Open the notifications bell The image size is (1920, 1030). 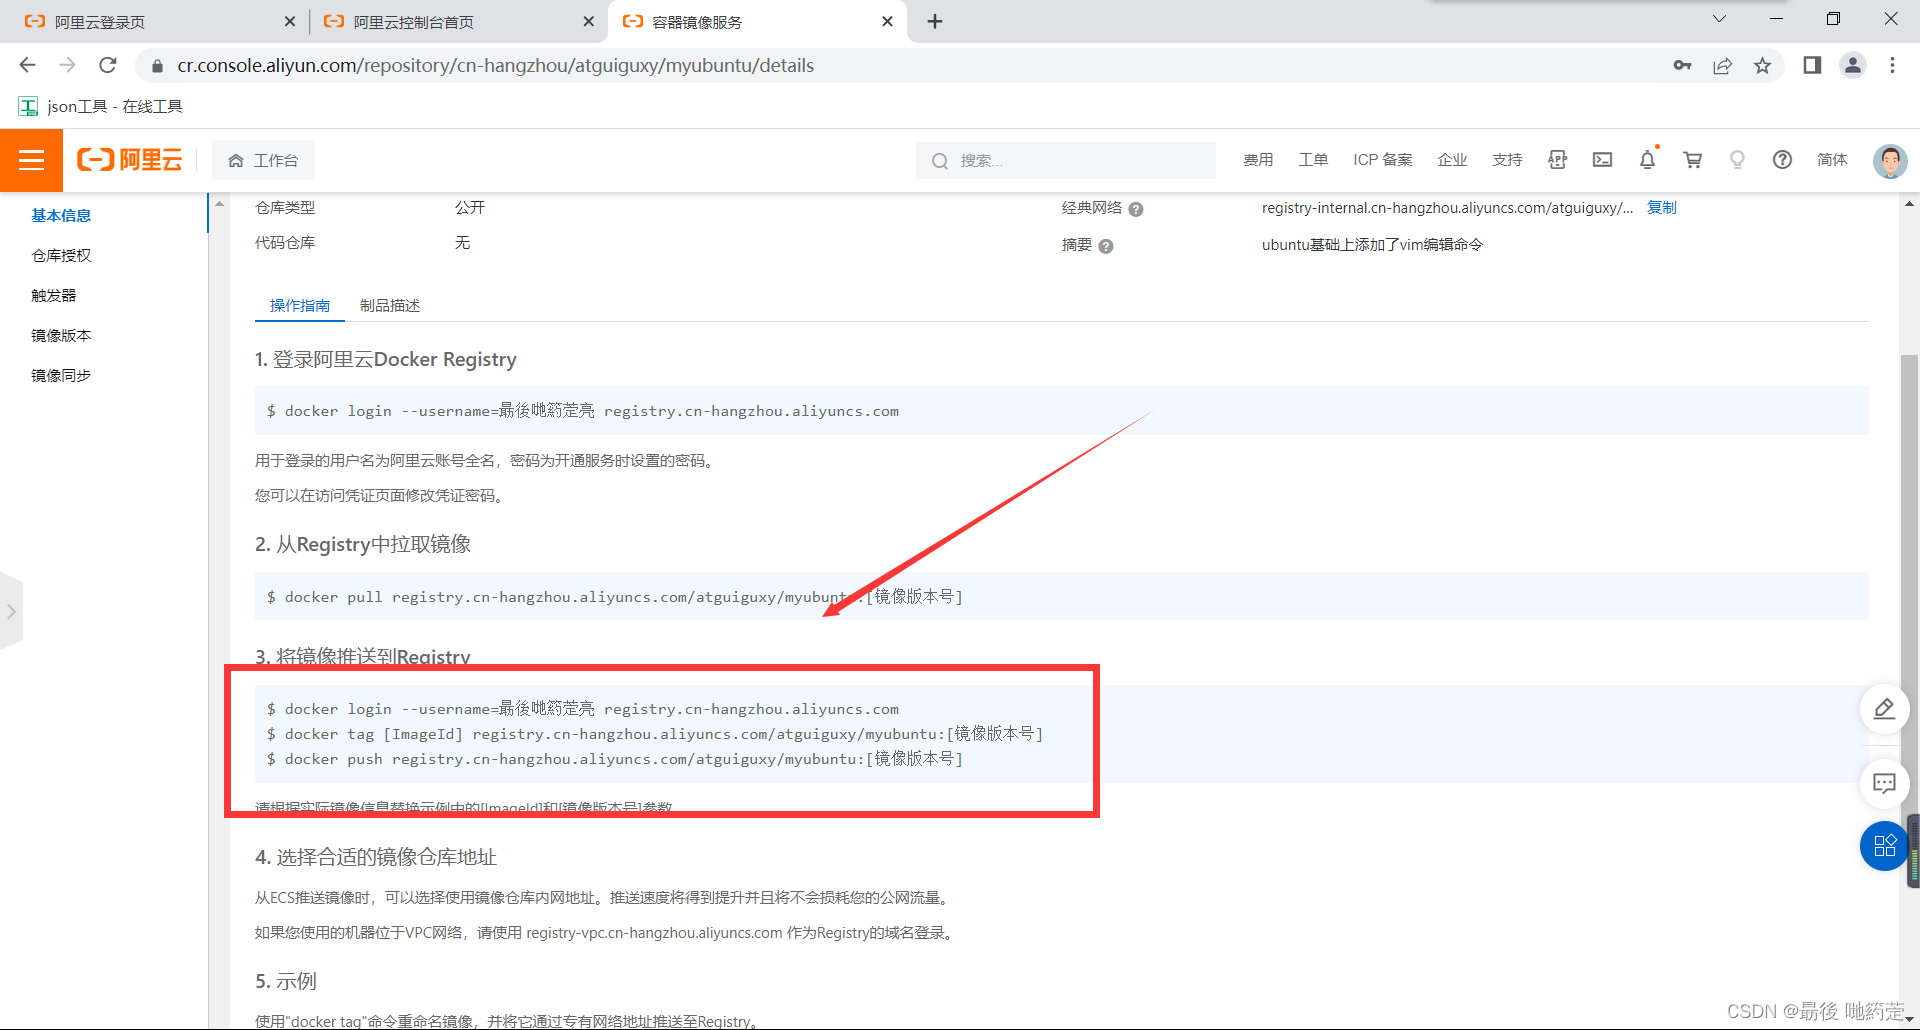1648,160
